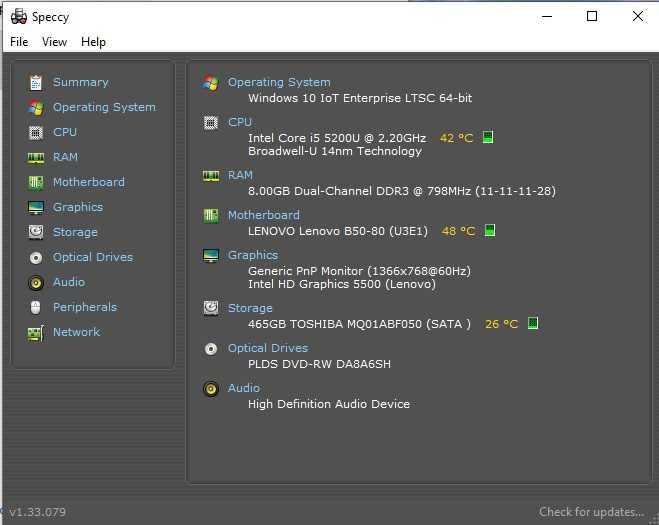Open the File menu
This screenshot has height=525, width=659.
pos(19,42)
